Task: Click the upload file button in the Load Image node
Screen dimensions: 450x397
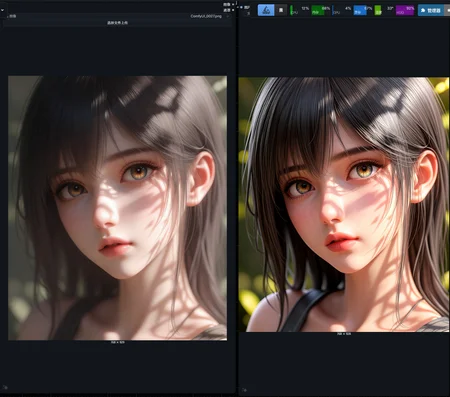Action: pos(117,23)
